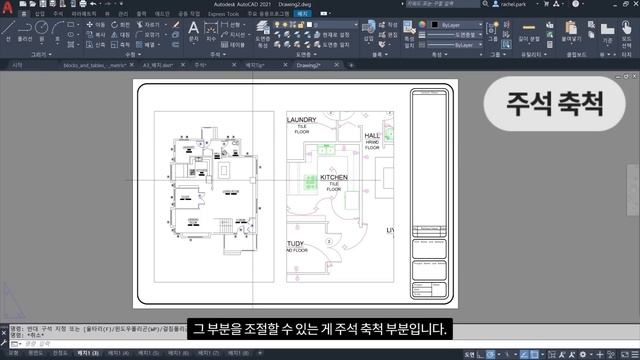Expand the Annotation (주석) panel
The width and height of the screenshot is (640, 360).
coord(218,54)
